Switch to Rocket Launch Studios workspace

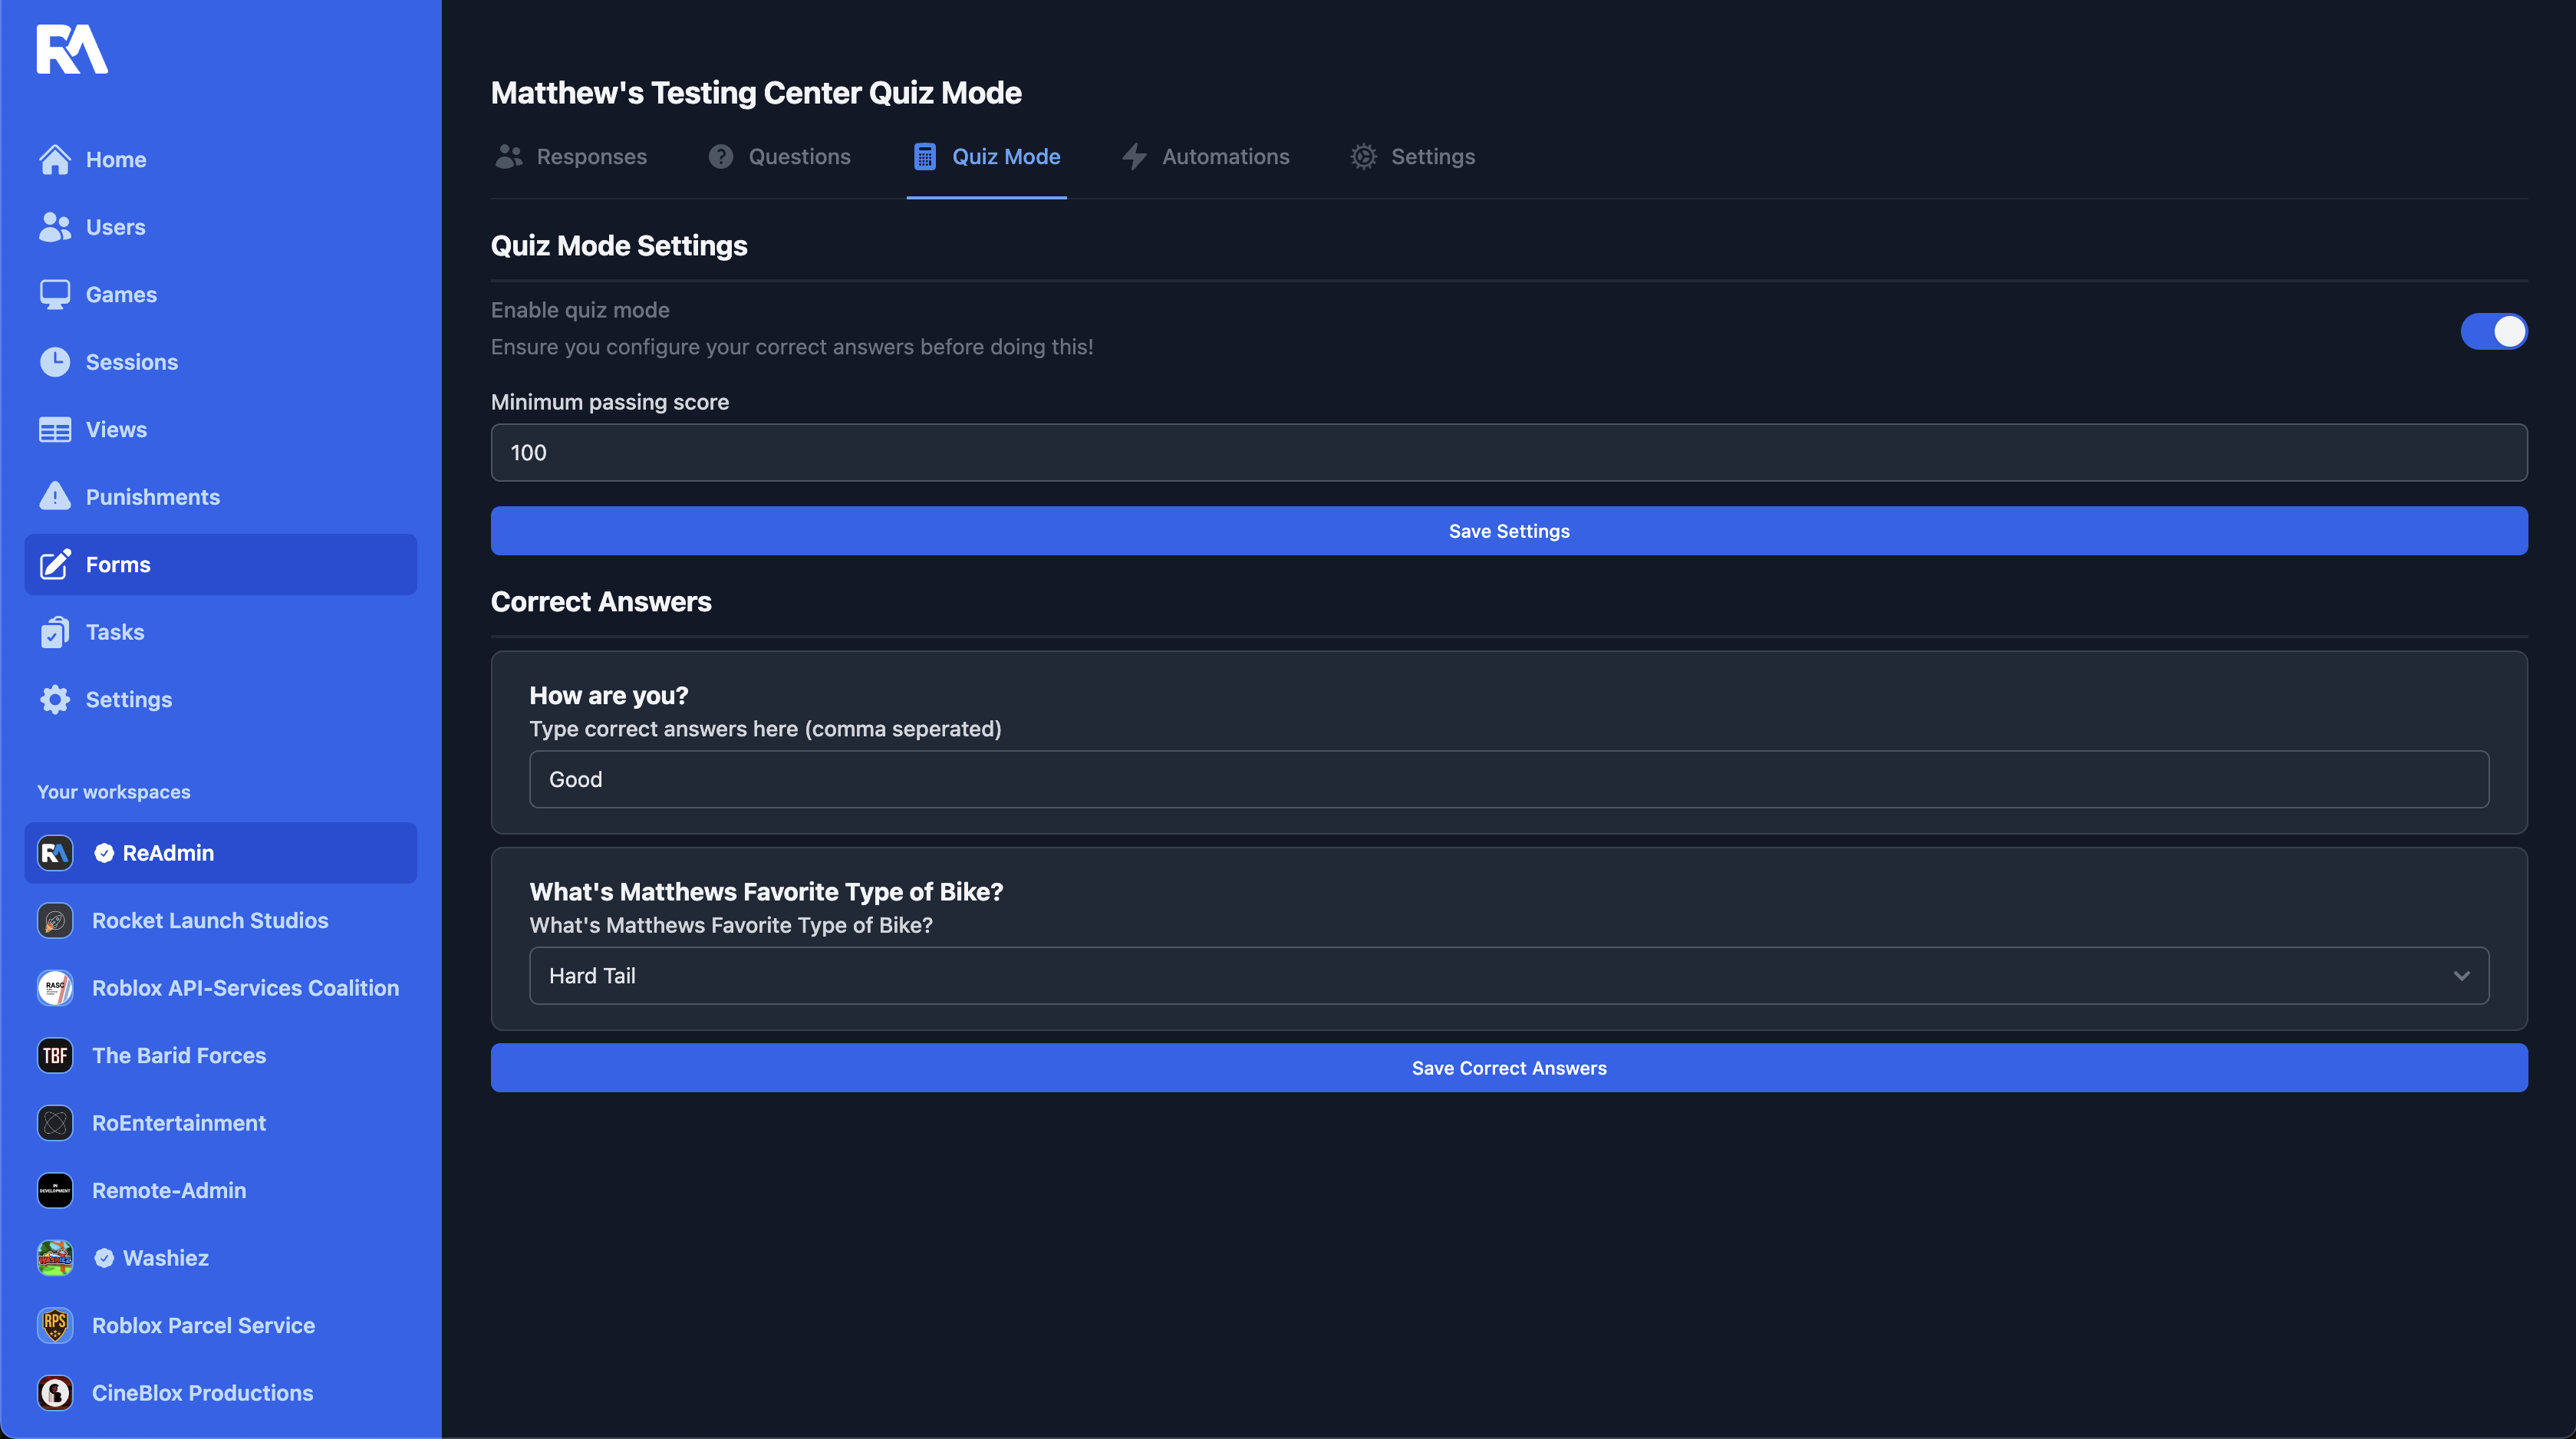(x=209, y=920)
